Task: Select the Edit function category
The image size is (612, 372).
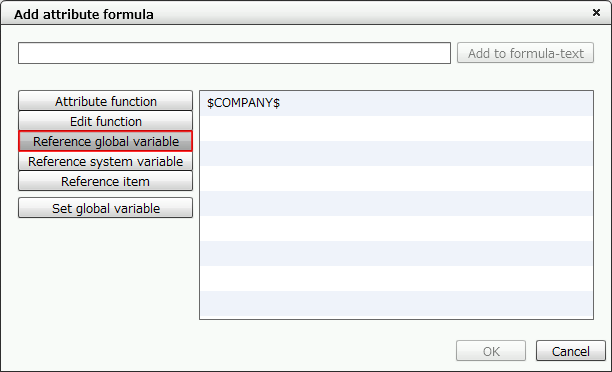Action: [105, 121]
